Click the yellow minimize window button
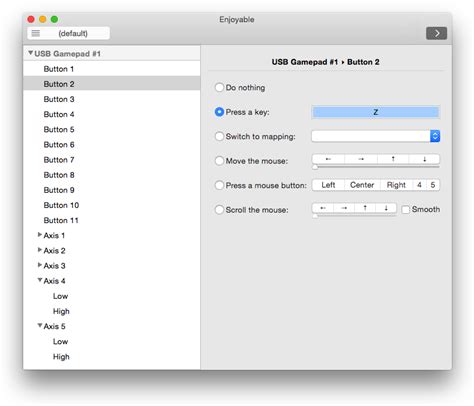 pos(43,19)
